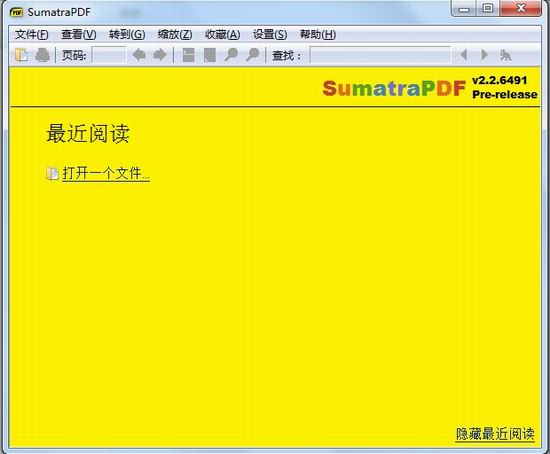The width and height of the screenshot is (550, 454).
Task: Open the 查看(V) menu
Action: tap(79, 34)
